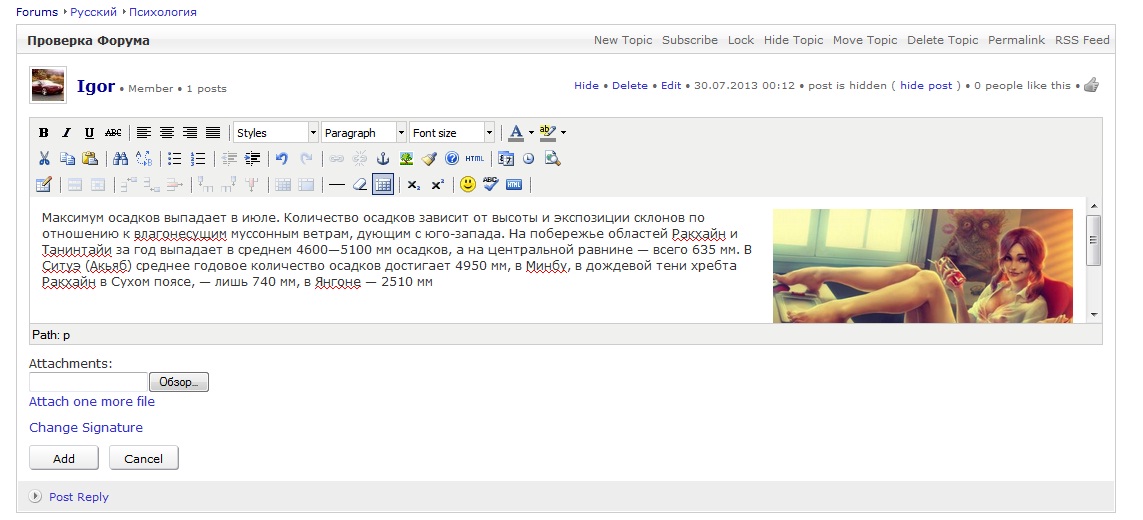Insert the current time clock icon
This screenshot has width=1143, height=520.
(x=528, y=158)
